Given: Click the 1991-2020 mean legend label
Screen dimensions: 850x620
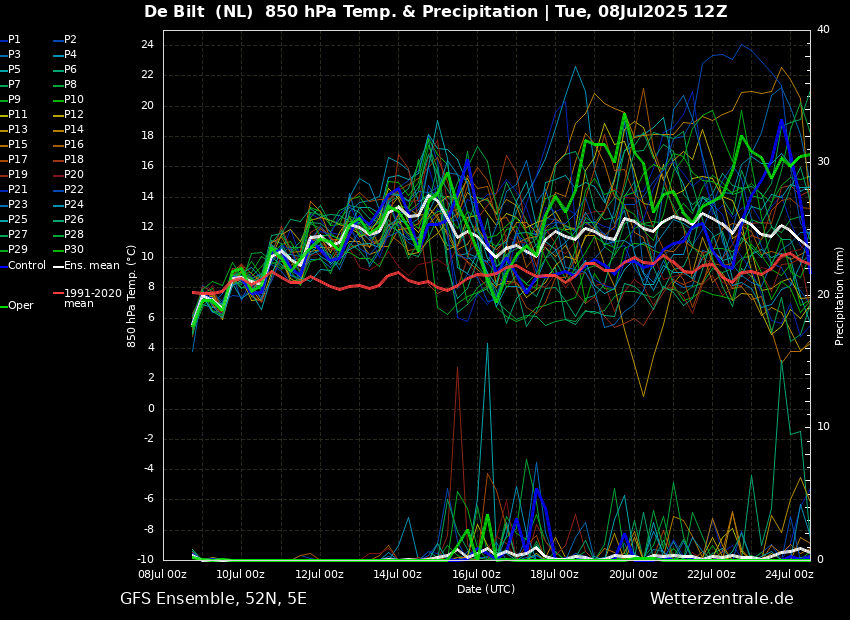Looking at the screenshot, I should pyautogui.click(x=88, y=298).
